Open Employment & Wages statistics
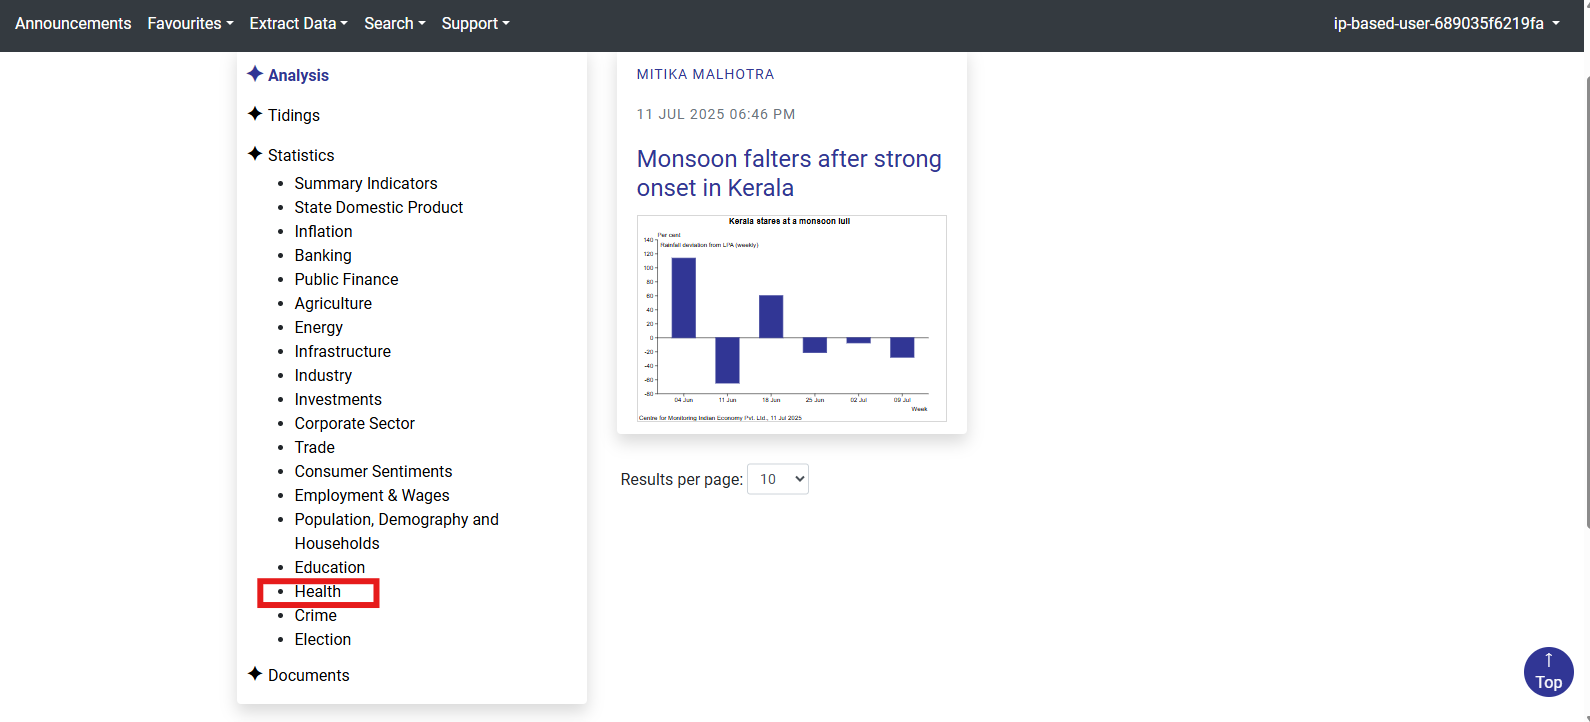Image resolution: width=1590 pixels, height=722 pixels. [372, 495]
